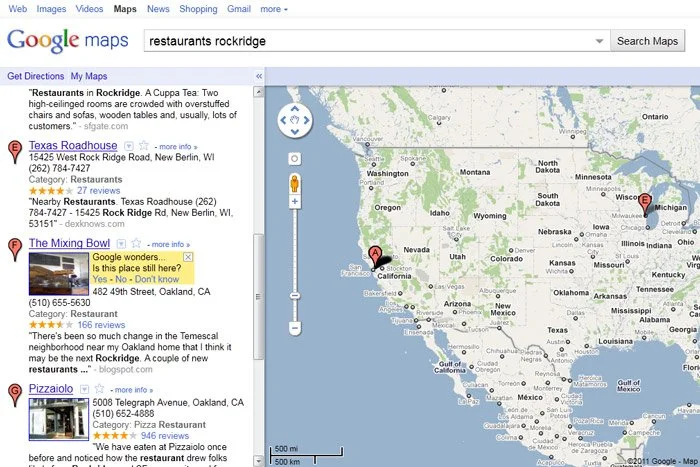Click Get Directions link
This screenshot has width=700, height=467.
pyautogui.click(x=36, y=76)
